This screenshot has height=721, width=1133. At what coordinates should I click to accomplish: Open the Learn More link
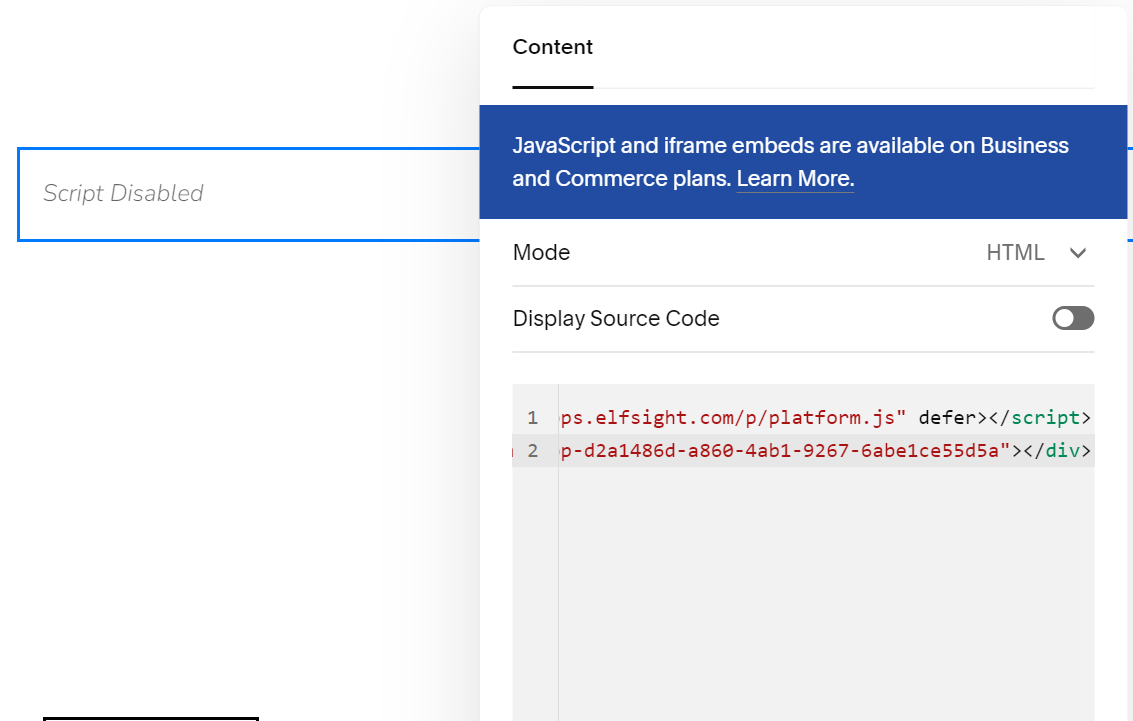pyautogui.click(x=794, y=178)
